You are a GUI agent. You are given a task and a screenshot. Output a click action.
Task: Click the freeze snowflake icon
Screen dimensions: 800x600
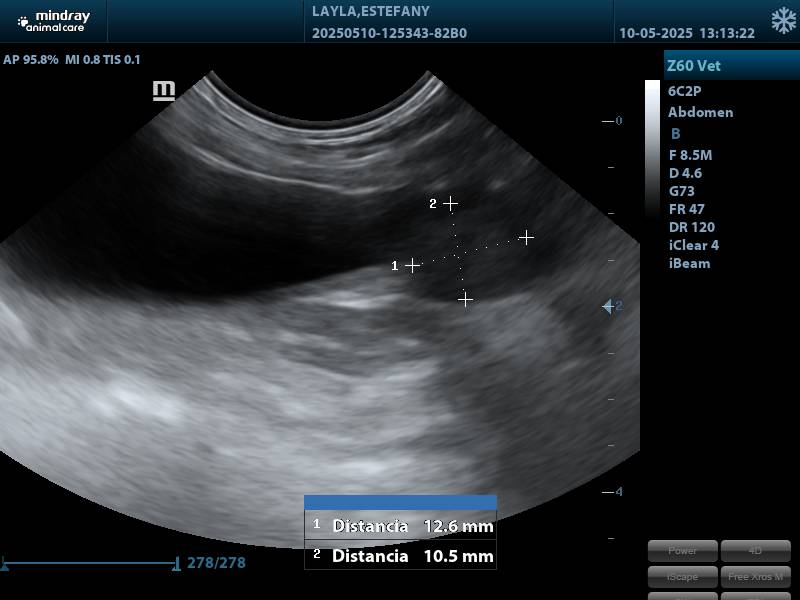tap(783, 21)
